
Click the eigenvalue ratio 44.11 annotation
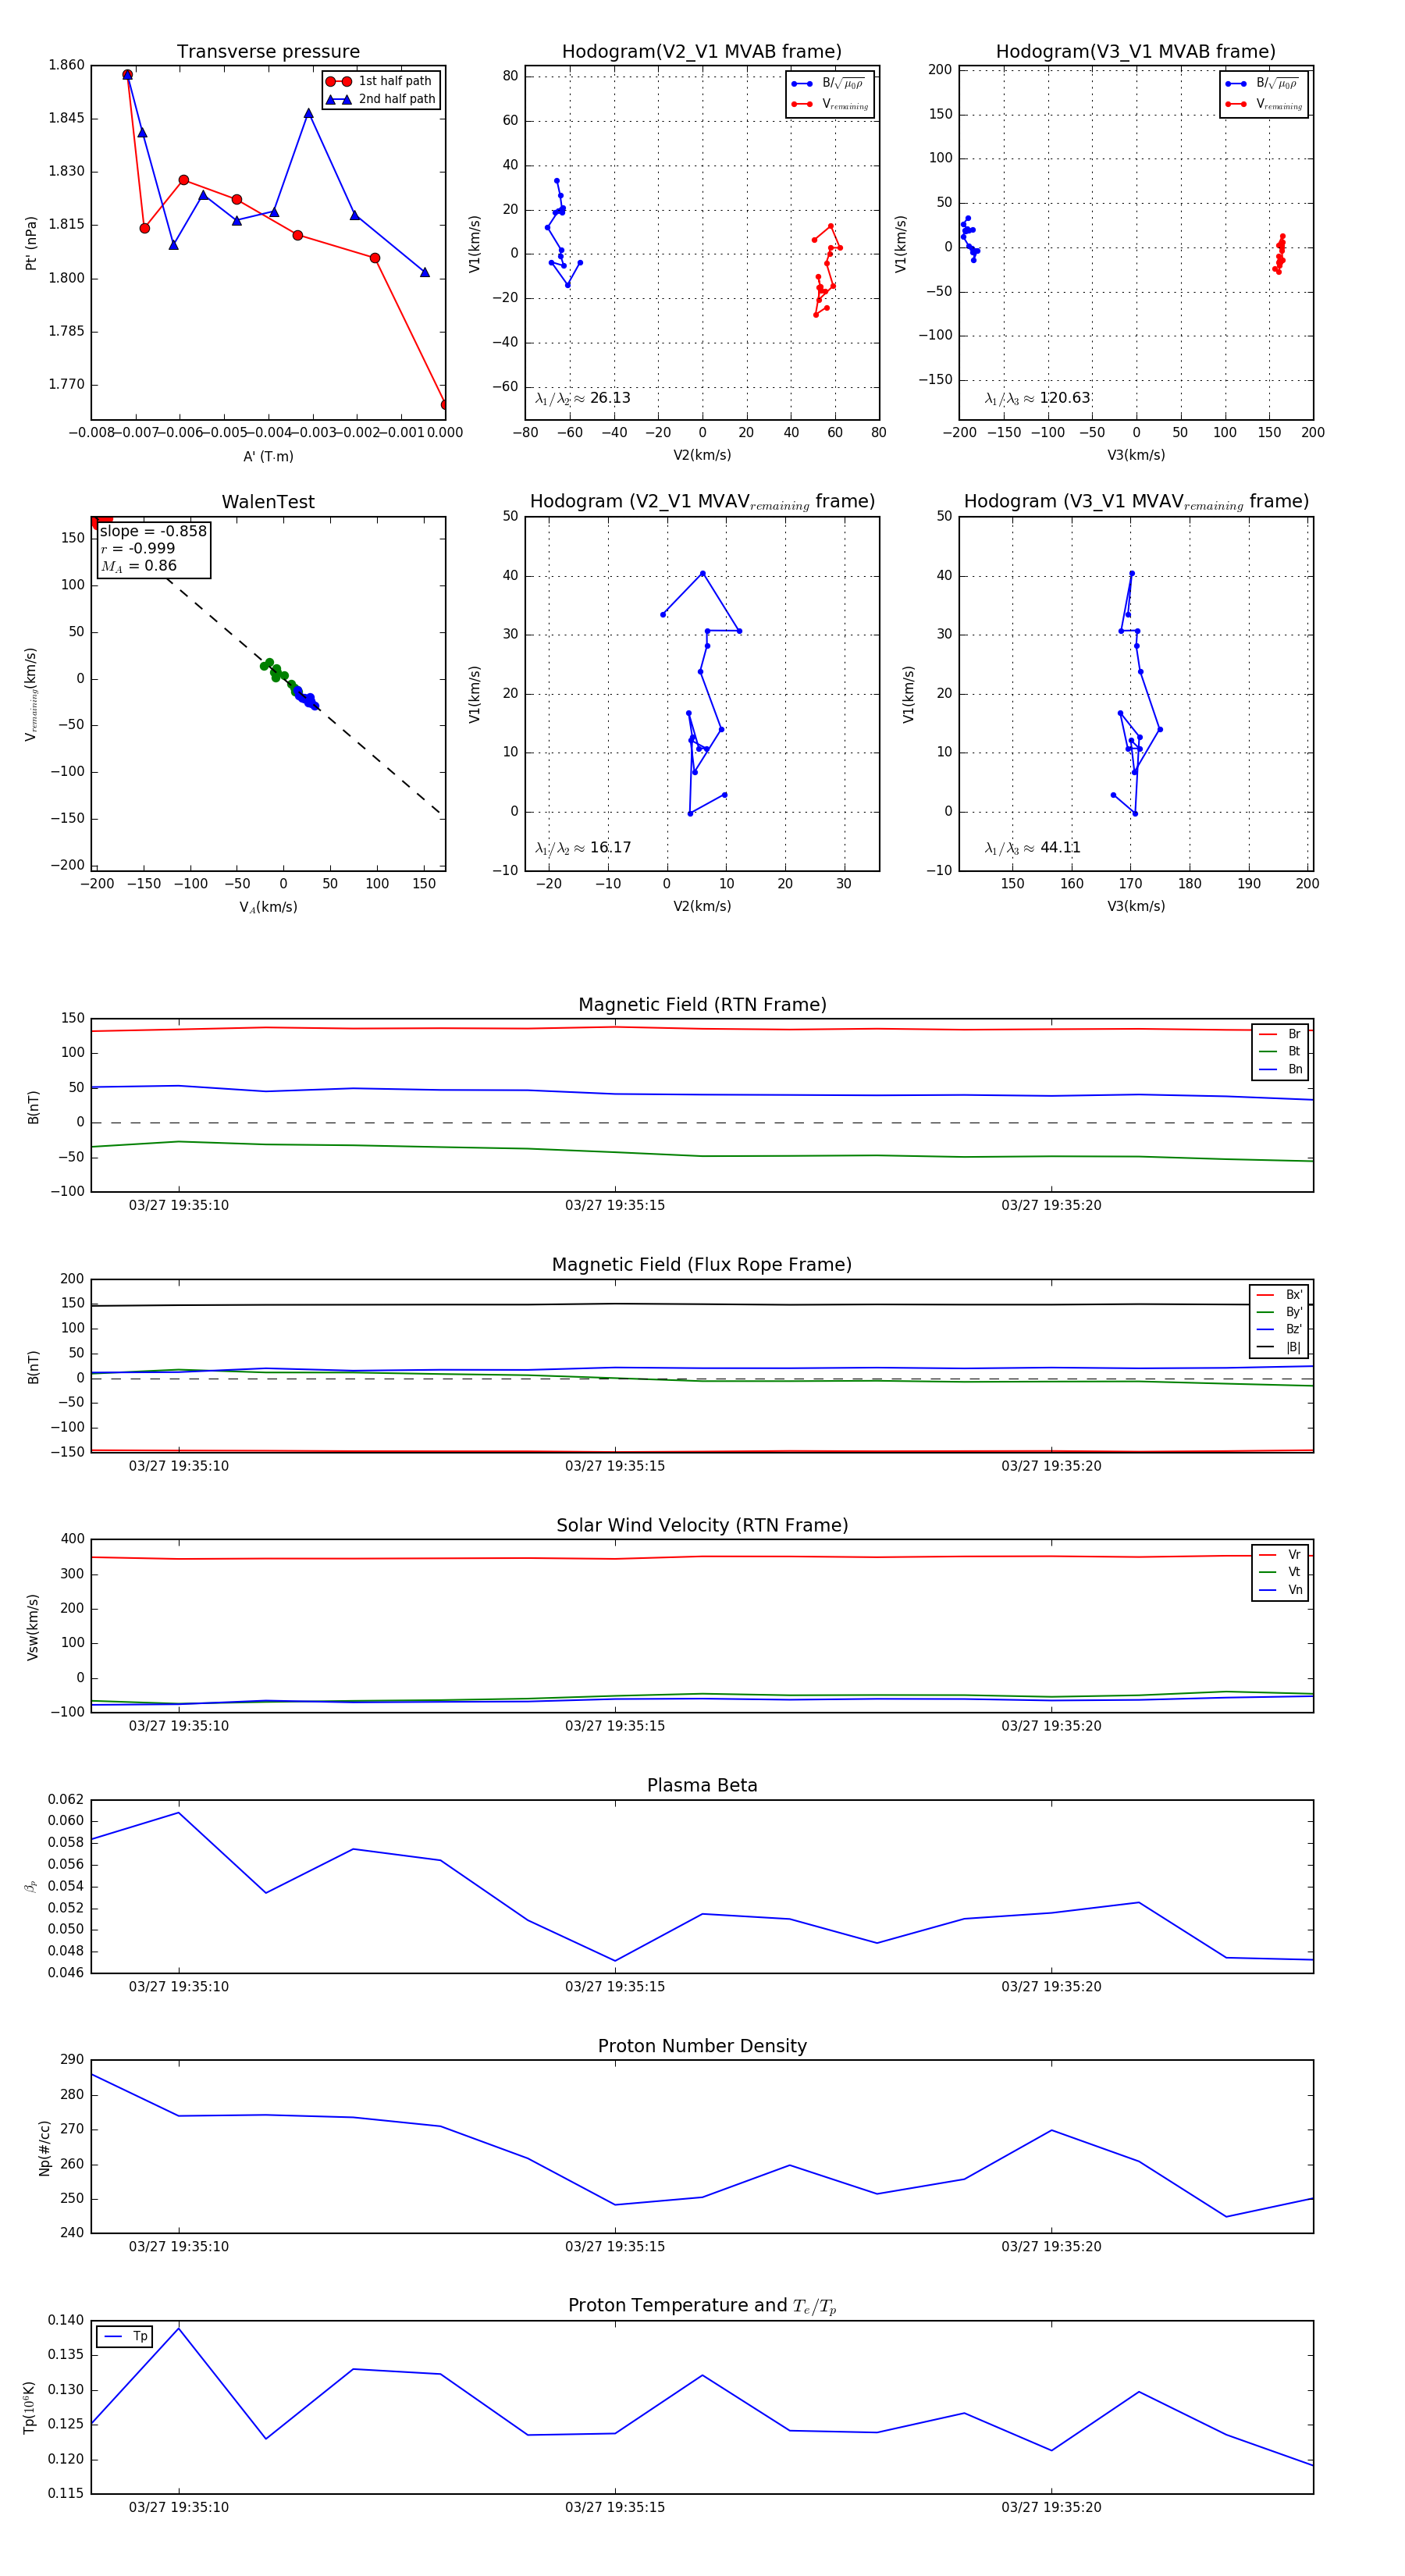coord(1033,848)
